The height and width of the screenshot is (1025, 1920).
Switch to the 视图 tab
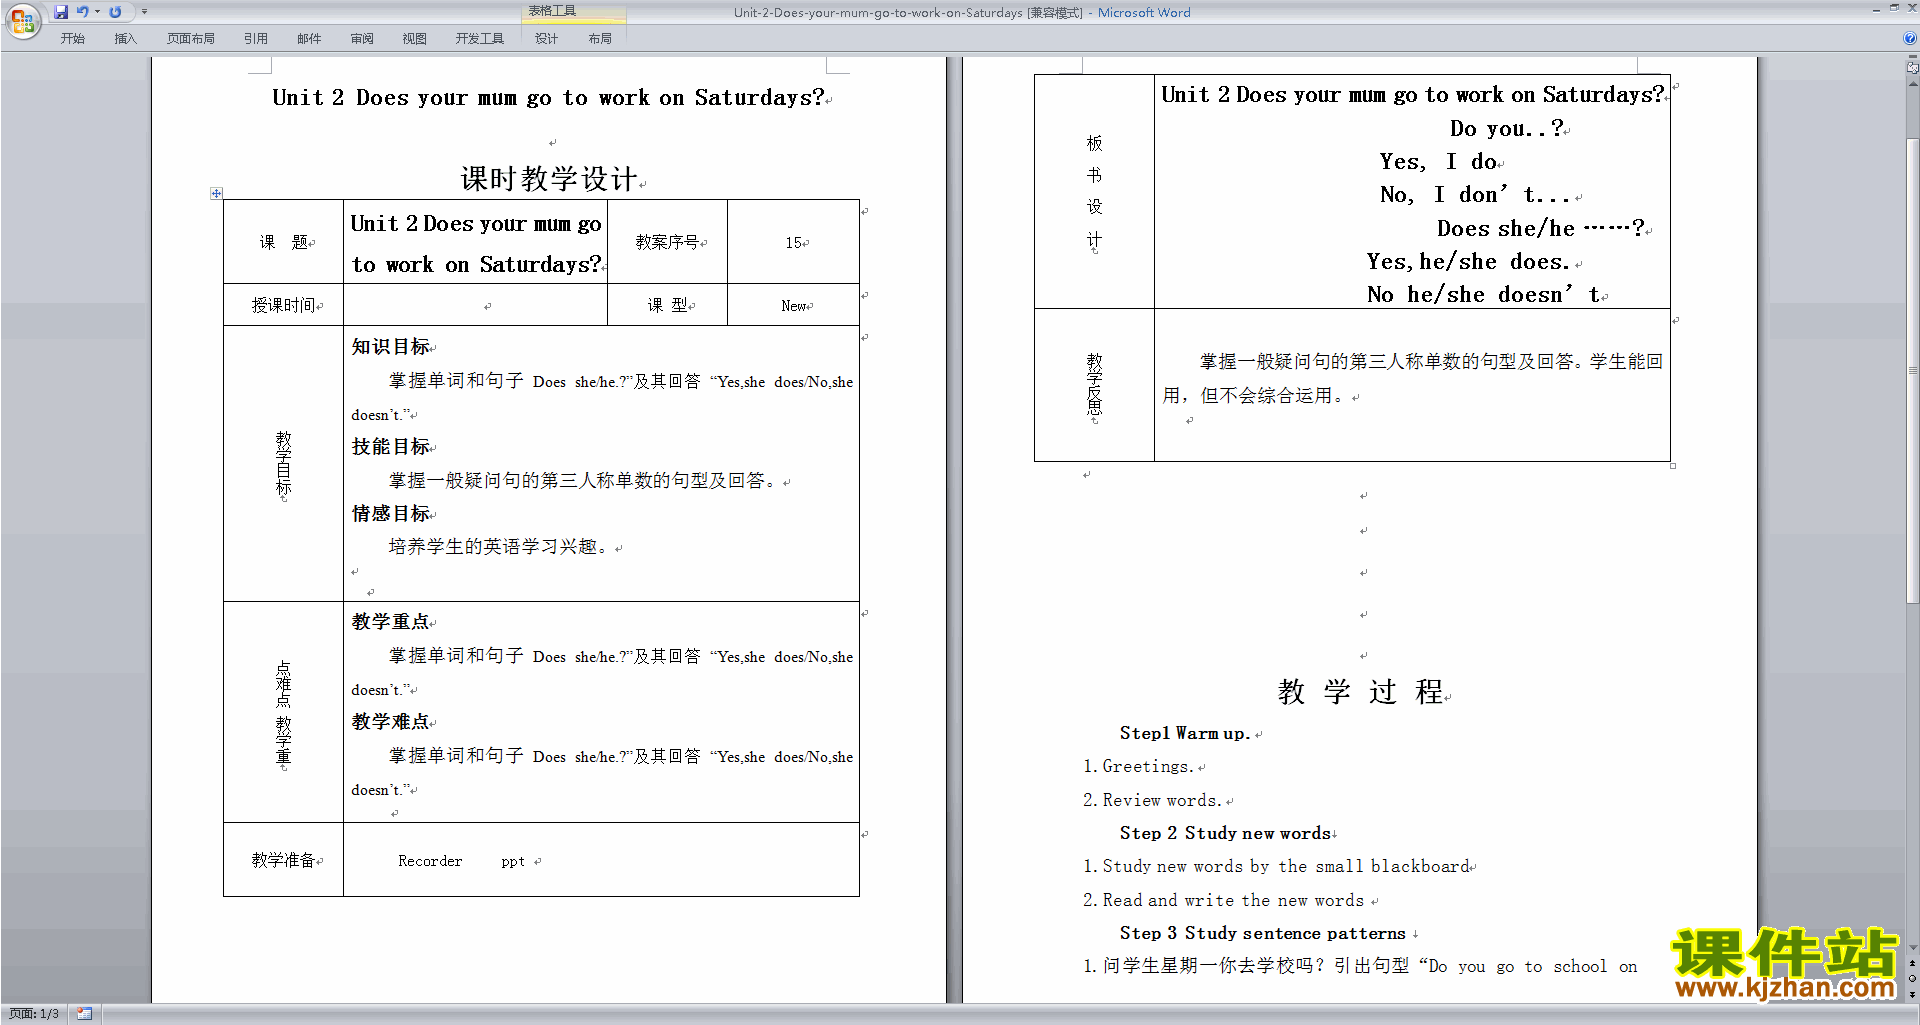pos(415,39)
